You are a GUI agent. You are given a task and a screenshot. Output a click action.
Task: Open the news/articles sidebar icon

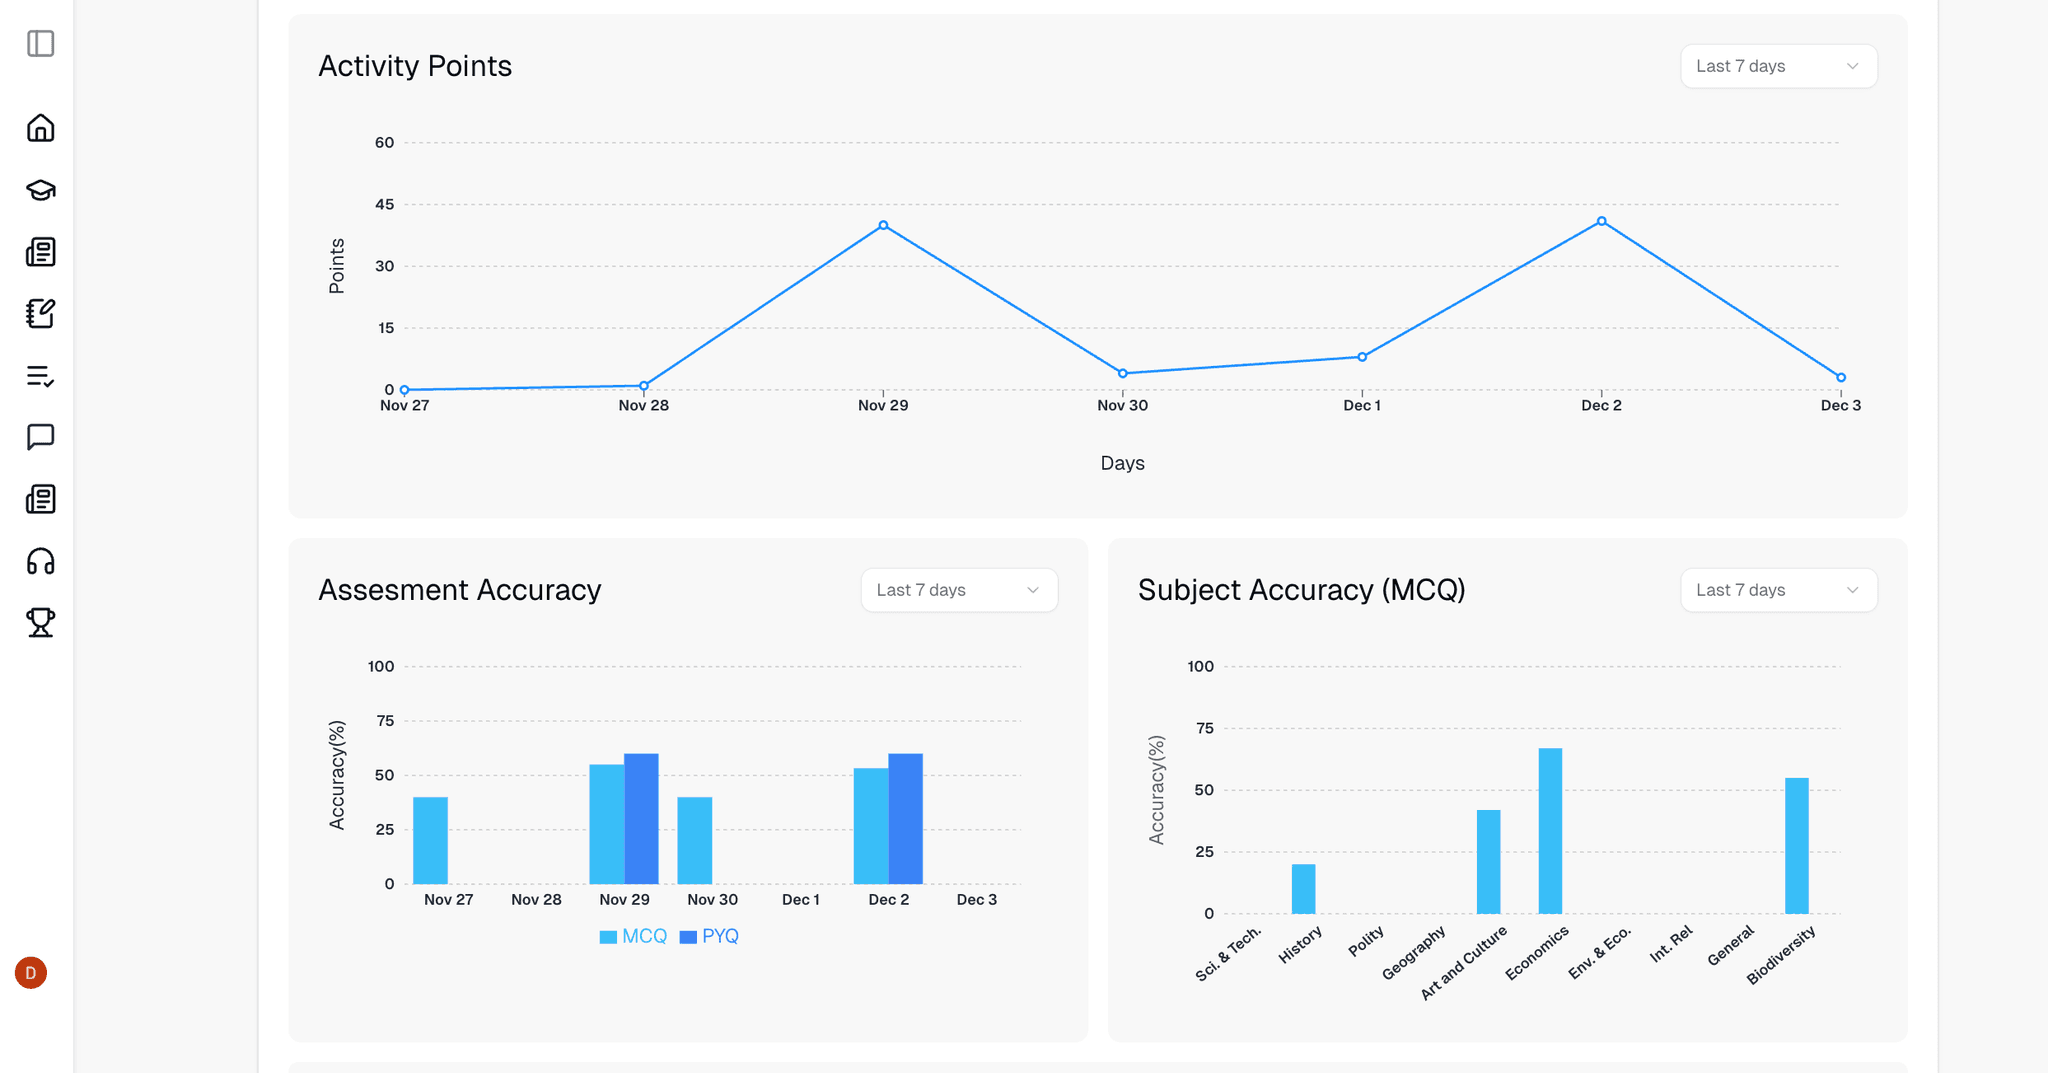[x=40, y=252]
